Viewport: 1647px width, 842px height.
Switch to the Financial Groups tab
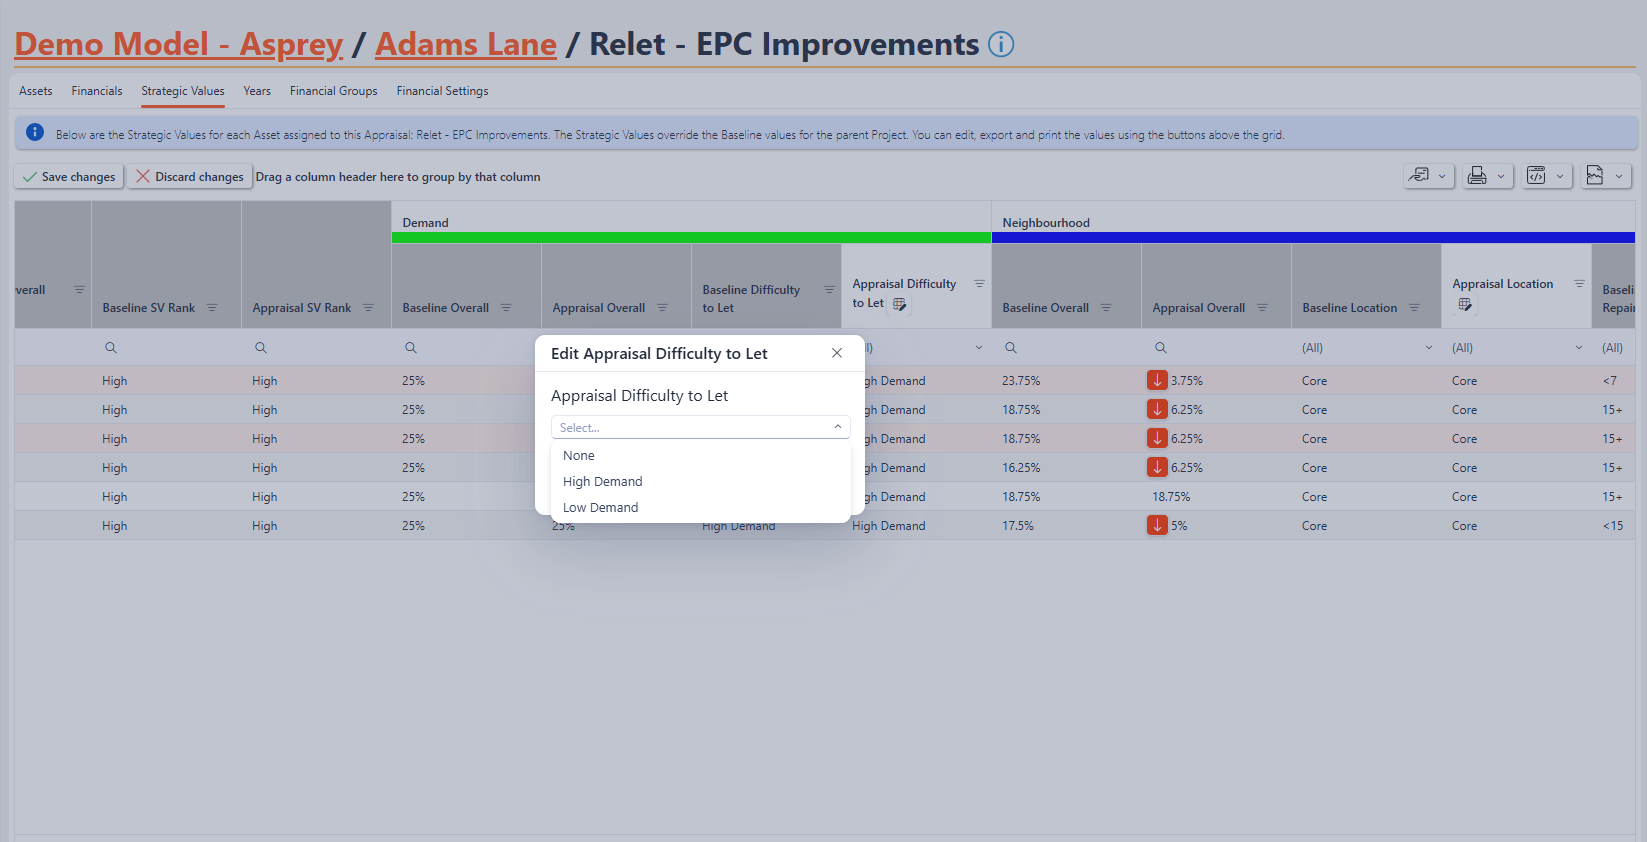point(333,91)
